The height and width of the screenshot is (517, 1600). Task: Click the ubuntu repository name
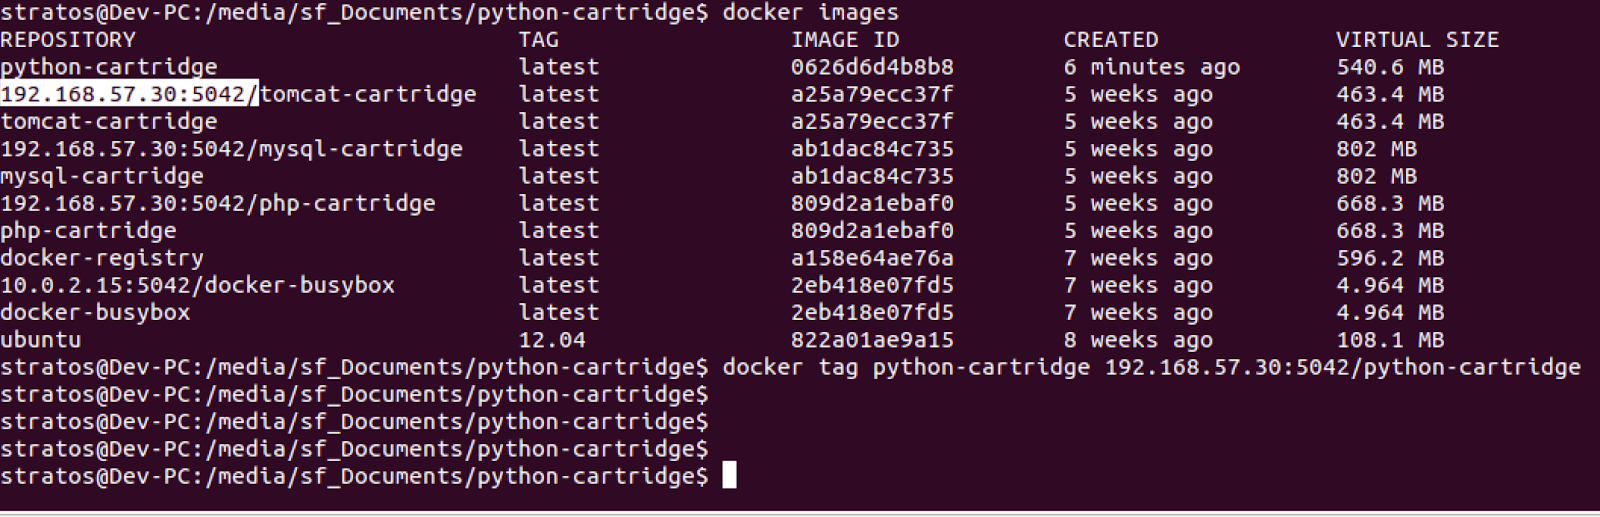click(x=41, y=340)
